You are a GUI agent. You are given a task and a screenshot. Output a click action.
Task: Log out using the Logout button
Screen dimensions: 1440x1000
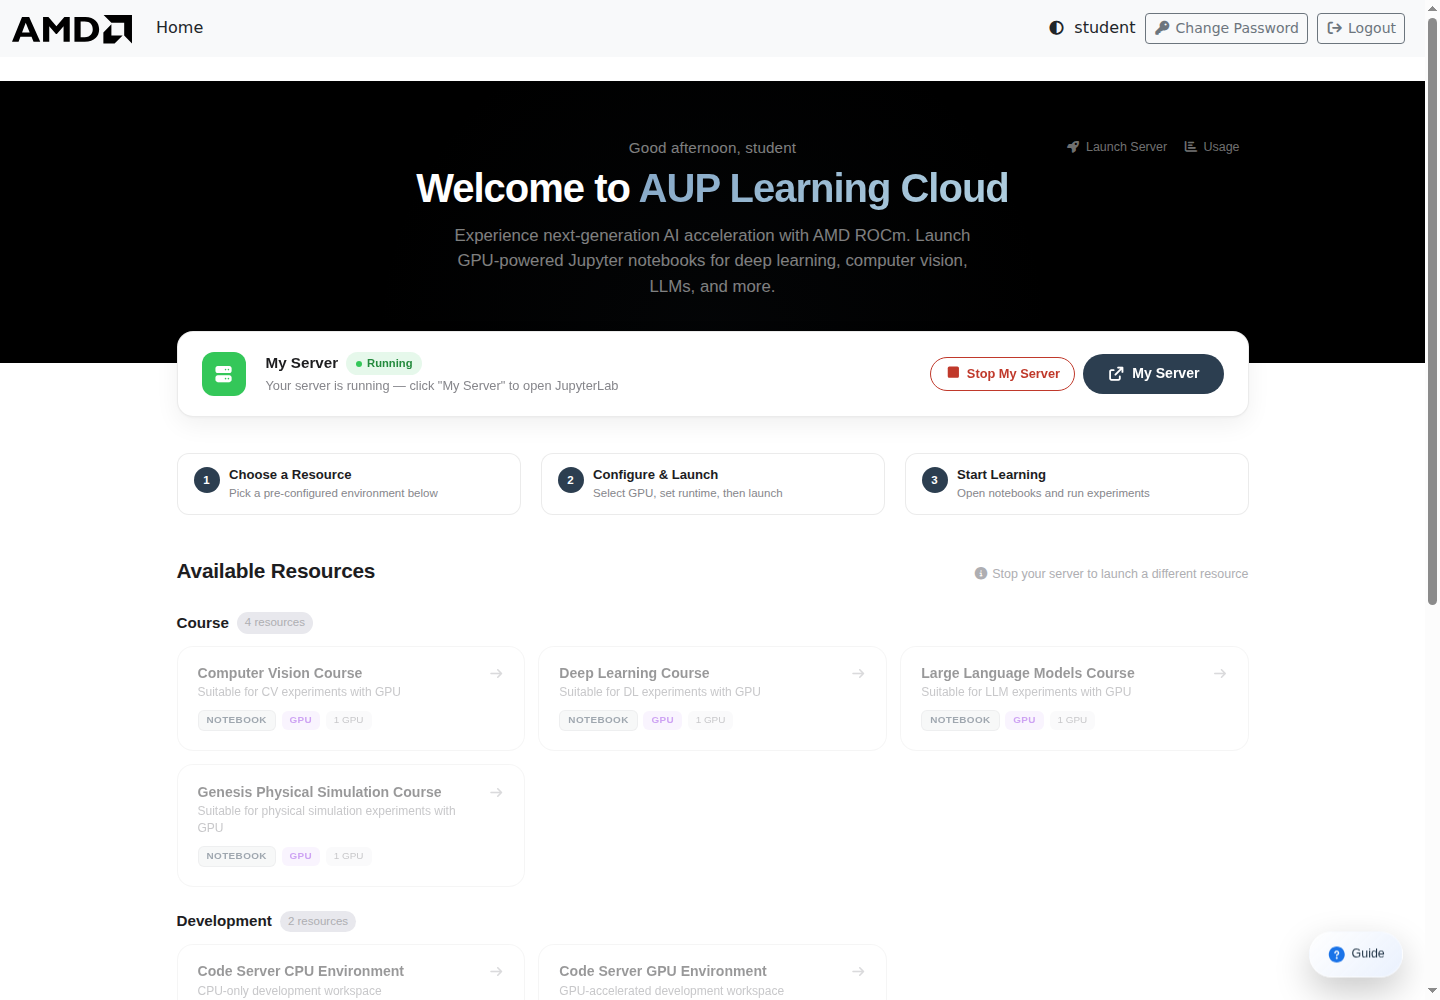point(1361,28)
